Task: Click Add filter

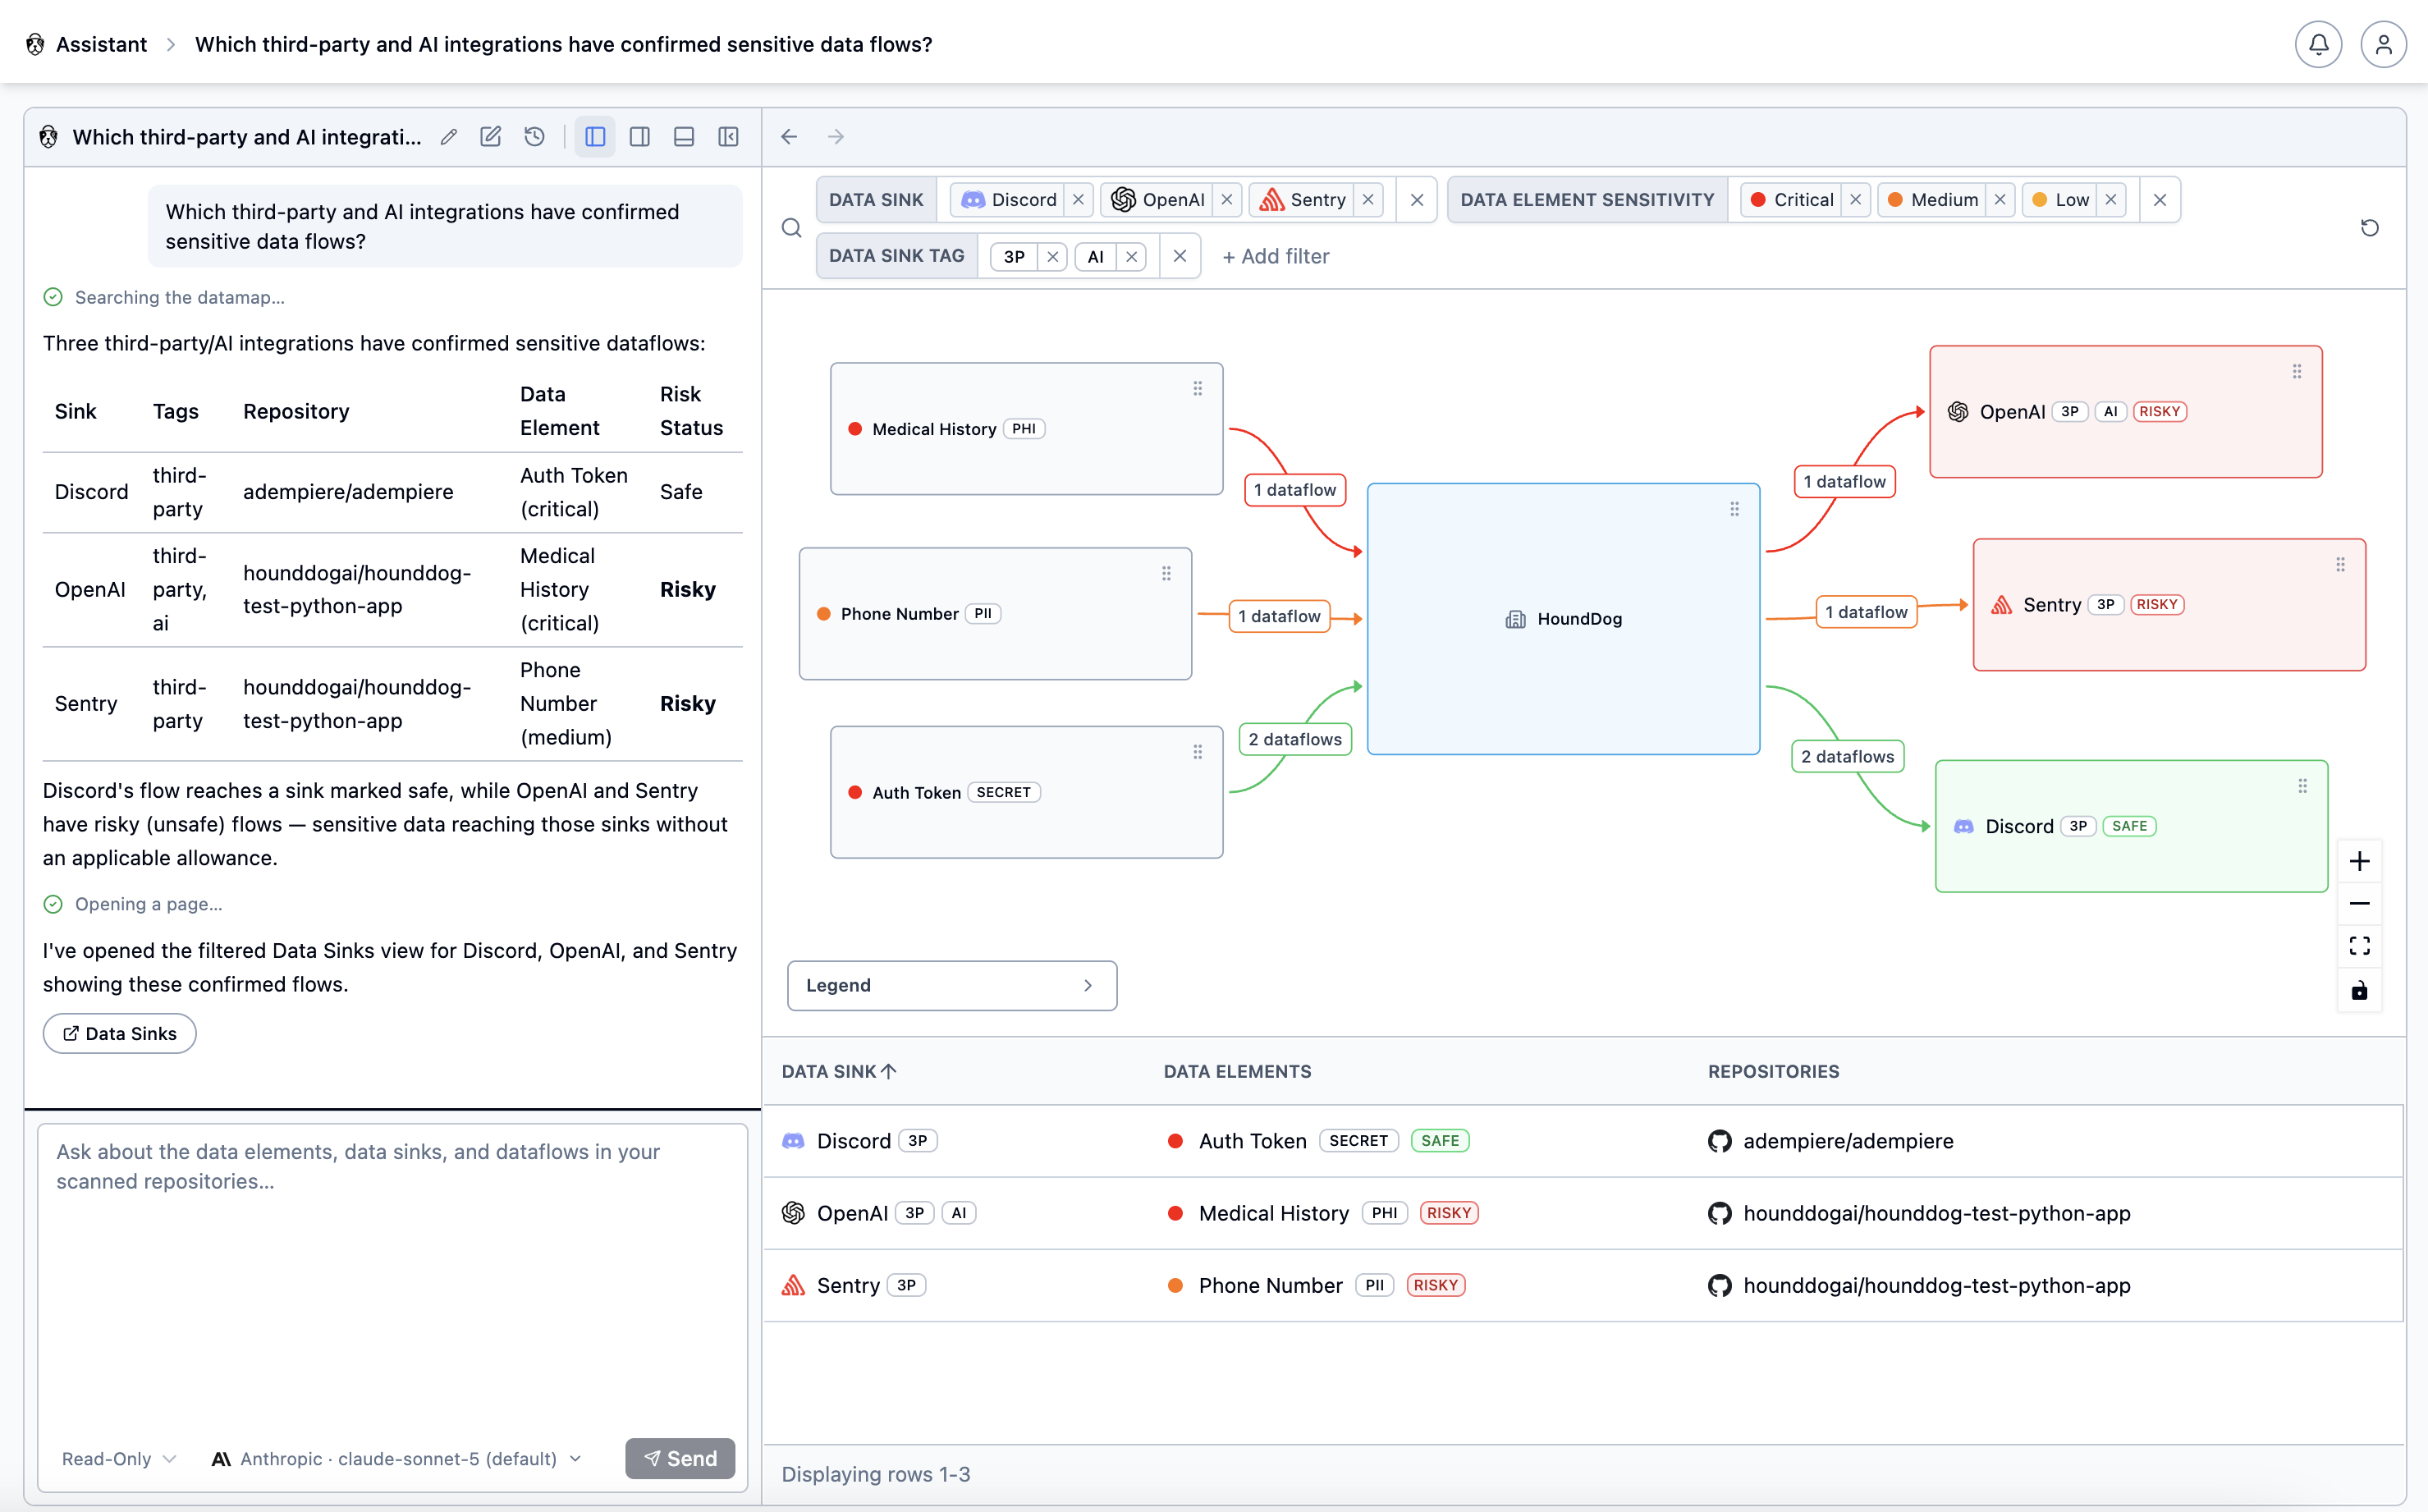Action: coord(1275,256)
